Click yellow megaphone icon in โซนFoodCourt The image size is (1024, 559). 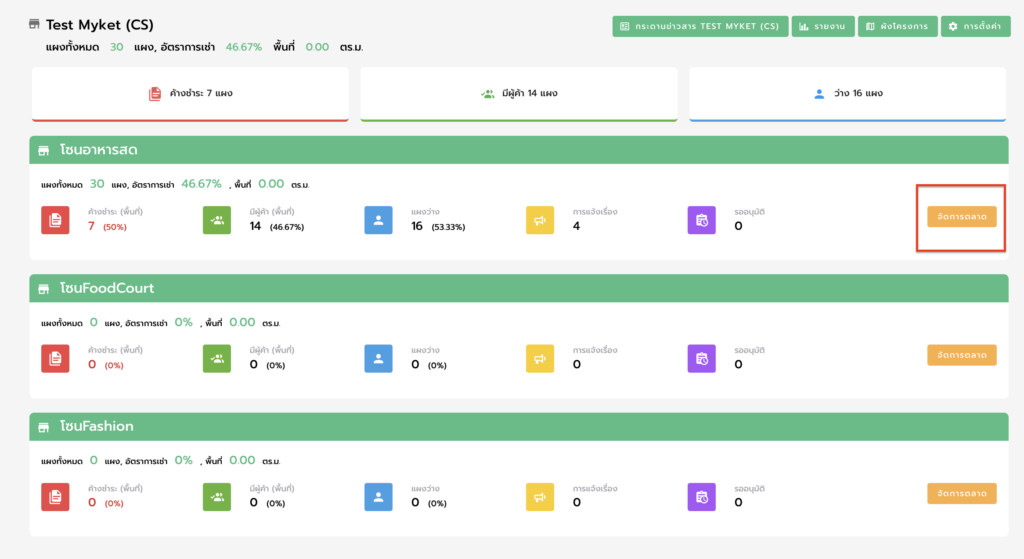[540, 358]
